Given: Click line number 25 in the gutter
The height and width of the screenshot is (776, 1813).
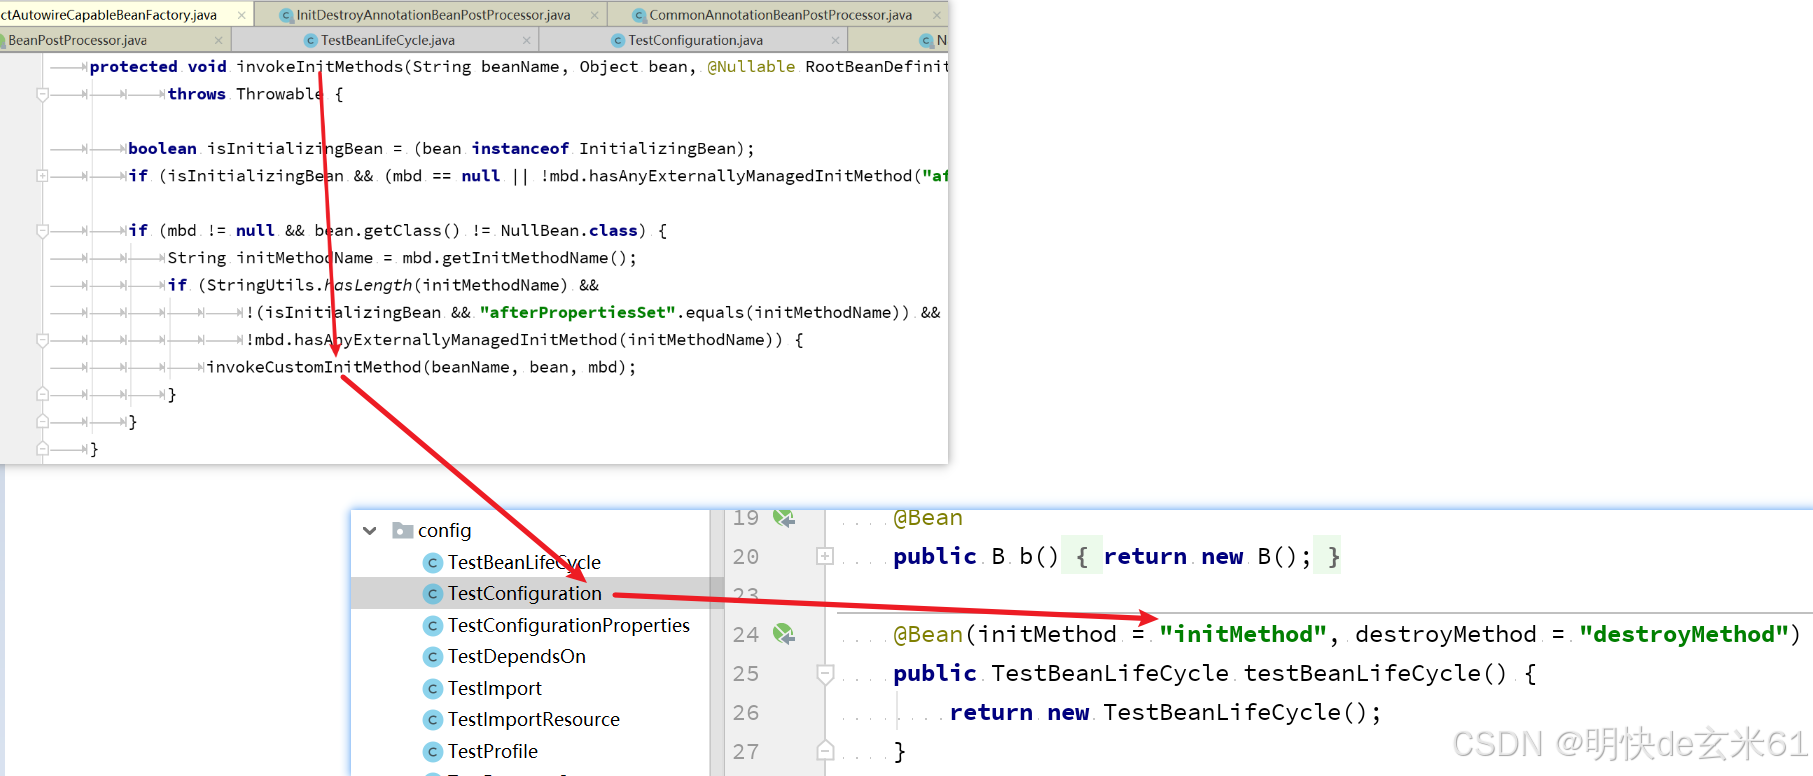Looking at the screenshot, I should (x=746, y=674).
